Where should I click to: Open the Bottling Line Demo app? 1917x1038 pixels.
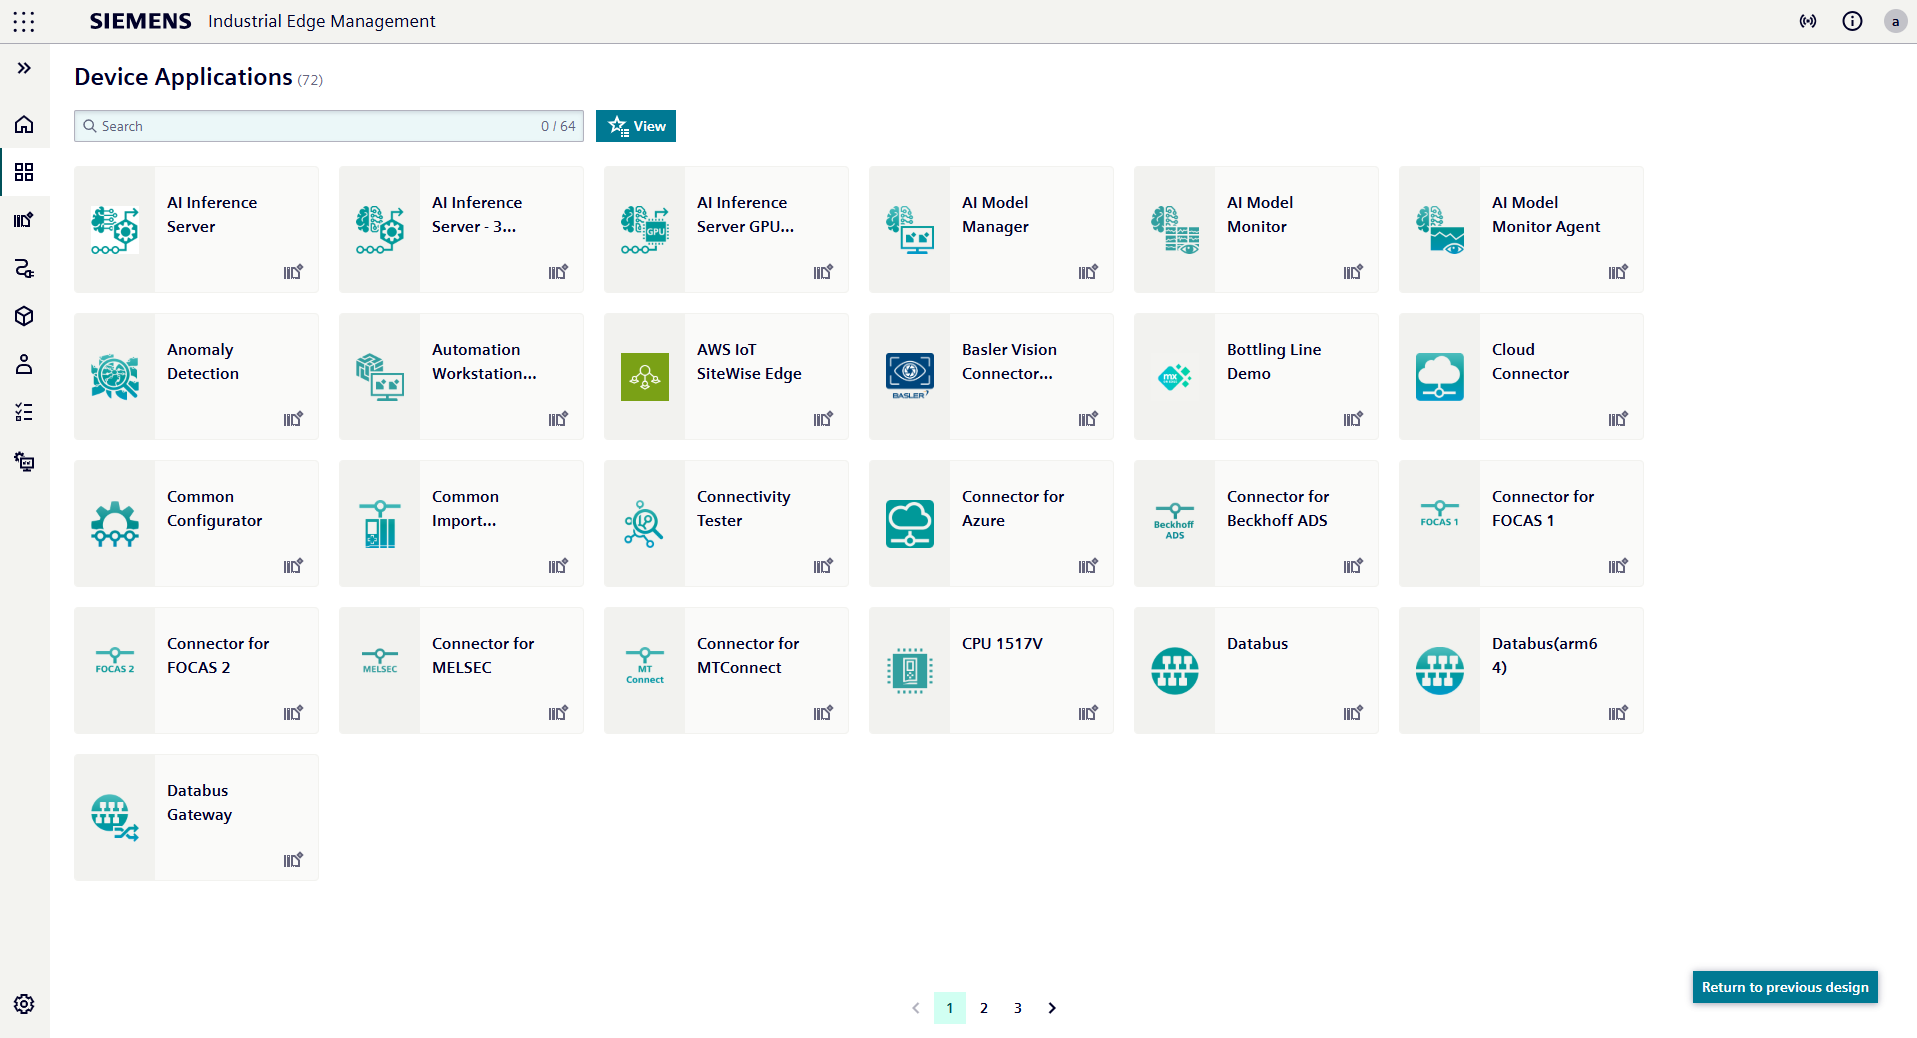pyautogui.click(x=1256, y=376)
